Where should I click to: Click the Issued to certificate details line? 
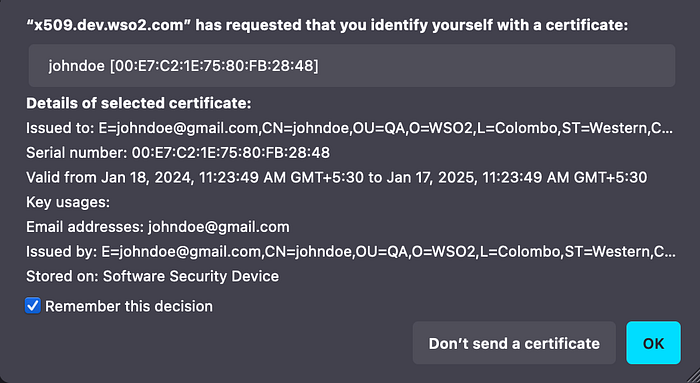(349, 129)
